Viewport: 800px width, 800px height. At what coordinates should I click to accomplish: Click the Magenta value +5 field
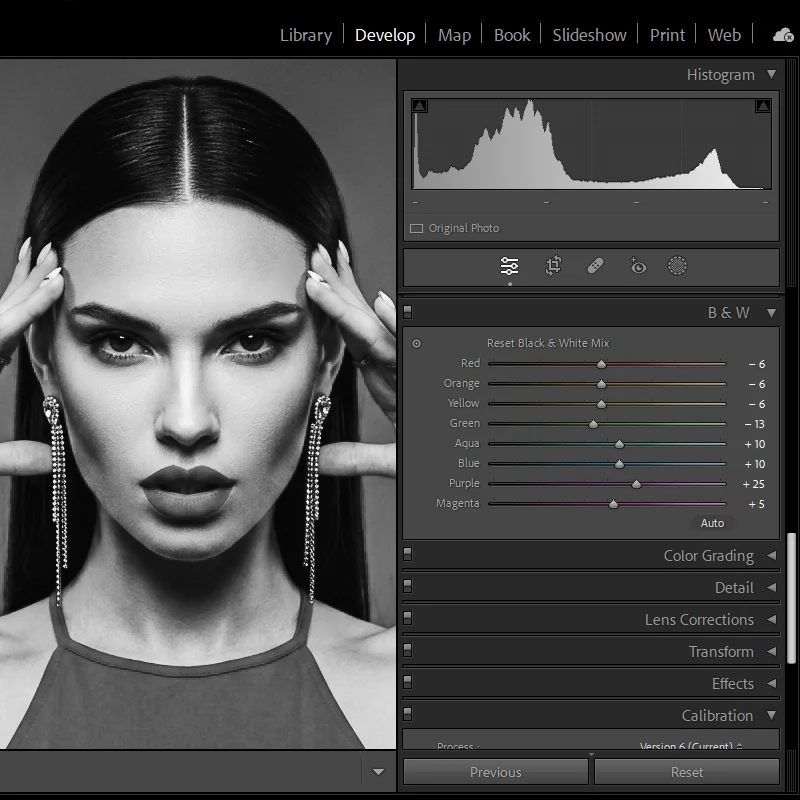click(756, 504)
